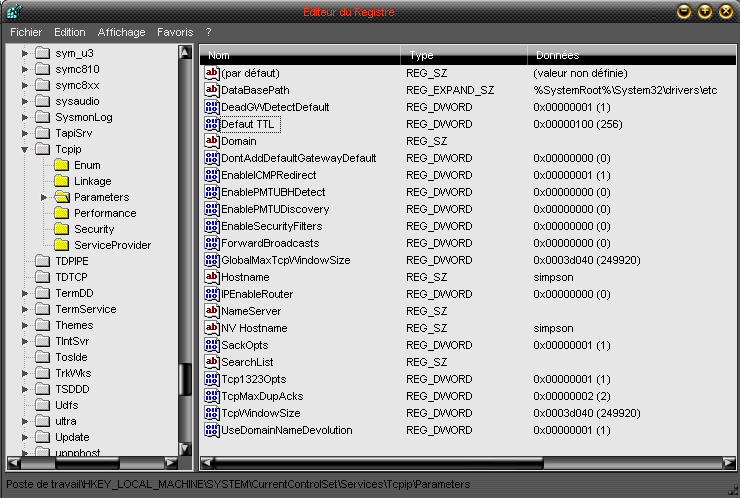Screen dimensions: 740x498
Task: Click the ForwardBroadcasts DWORD icon
Action: 211,243
